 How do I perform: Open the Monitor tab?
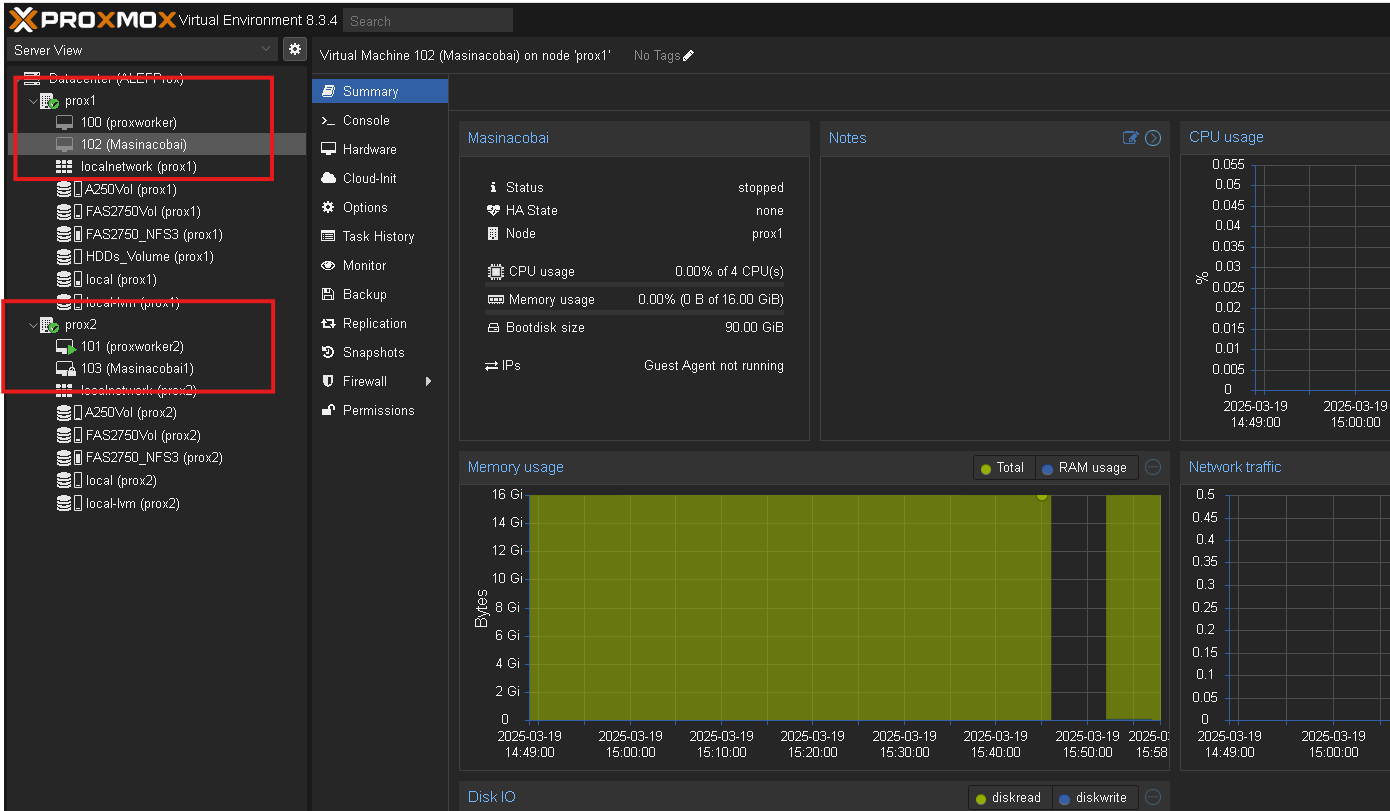[x=380, y=265]
